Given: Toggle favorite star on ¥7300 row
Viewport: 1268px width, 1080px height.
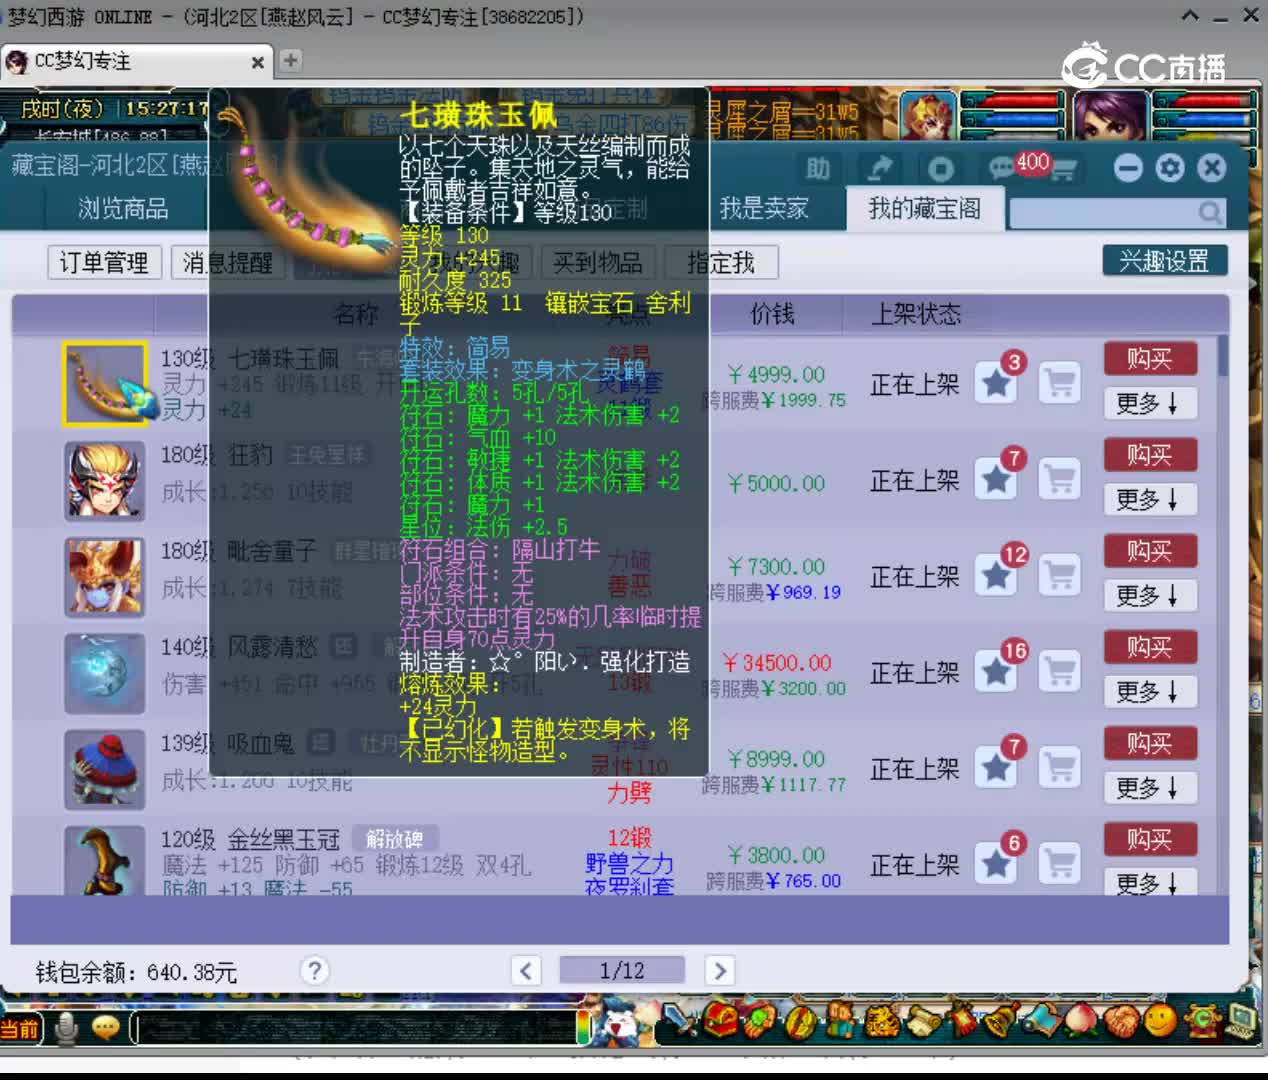Looking at the screenshot, I should (x=997, y=575).
